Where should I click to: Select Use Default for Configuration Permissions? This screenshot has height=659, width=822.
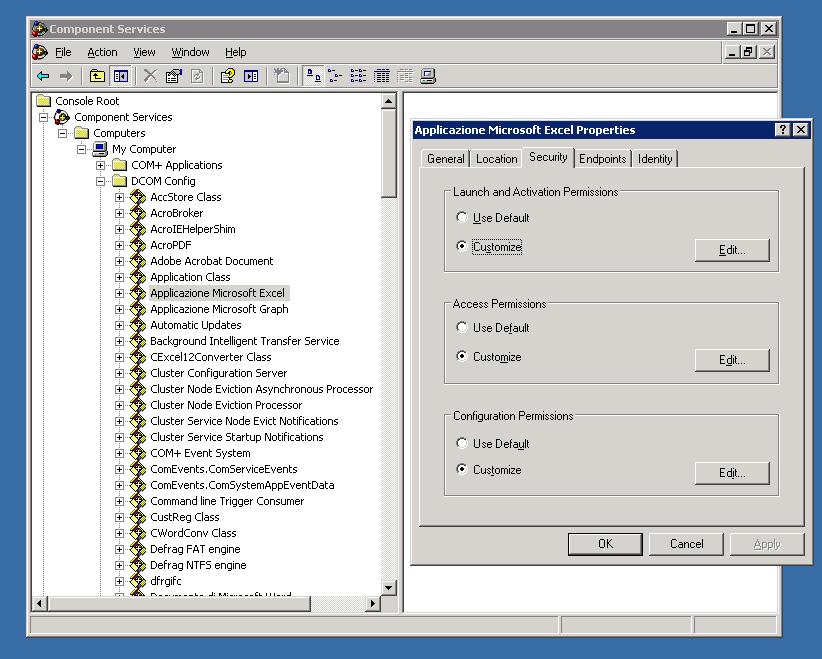(x=462, y=443)
